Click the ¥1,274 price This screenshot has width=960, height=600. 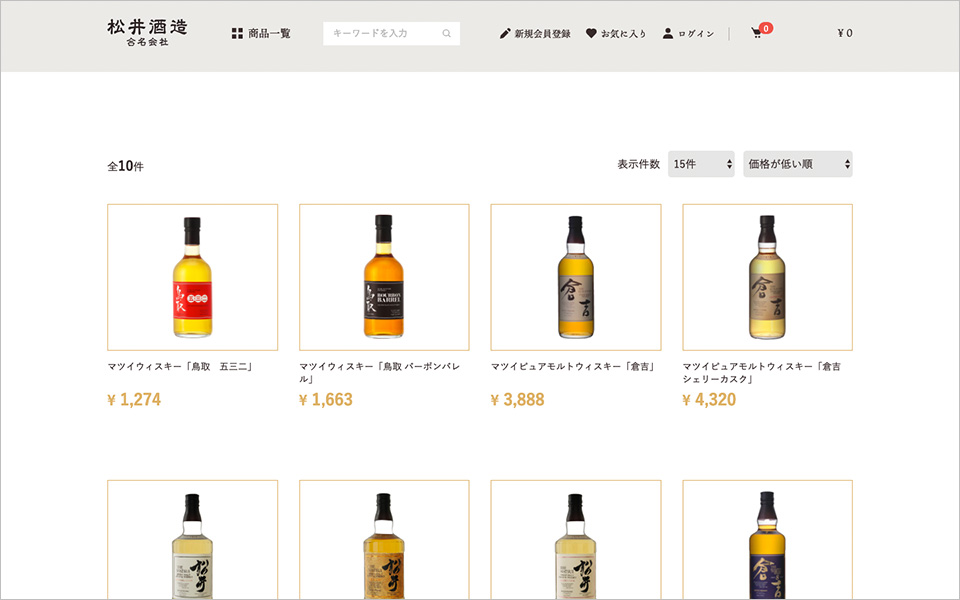click(x=134, y=400)
